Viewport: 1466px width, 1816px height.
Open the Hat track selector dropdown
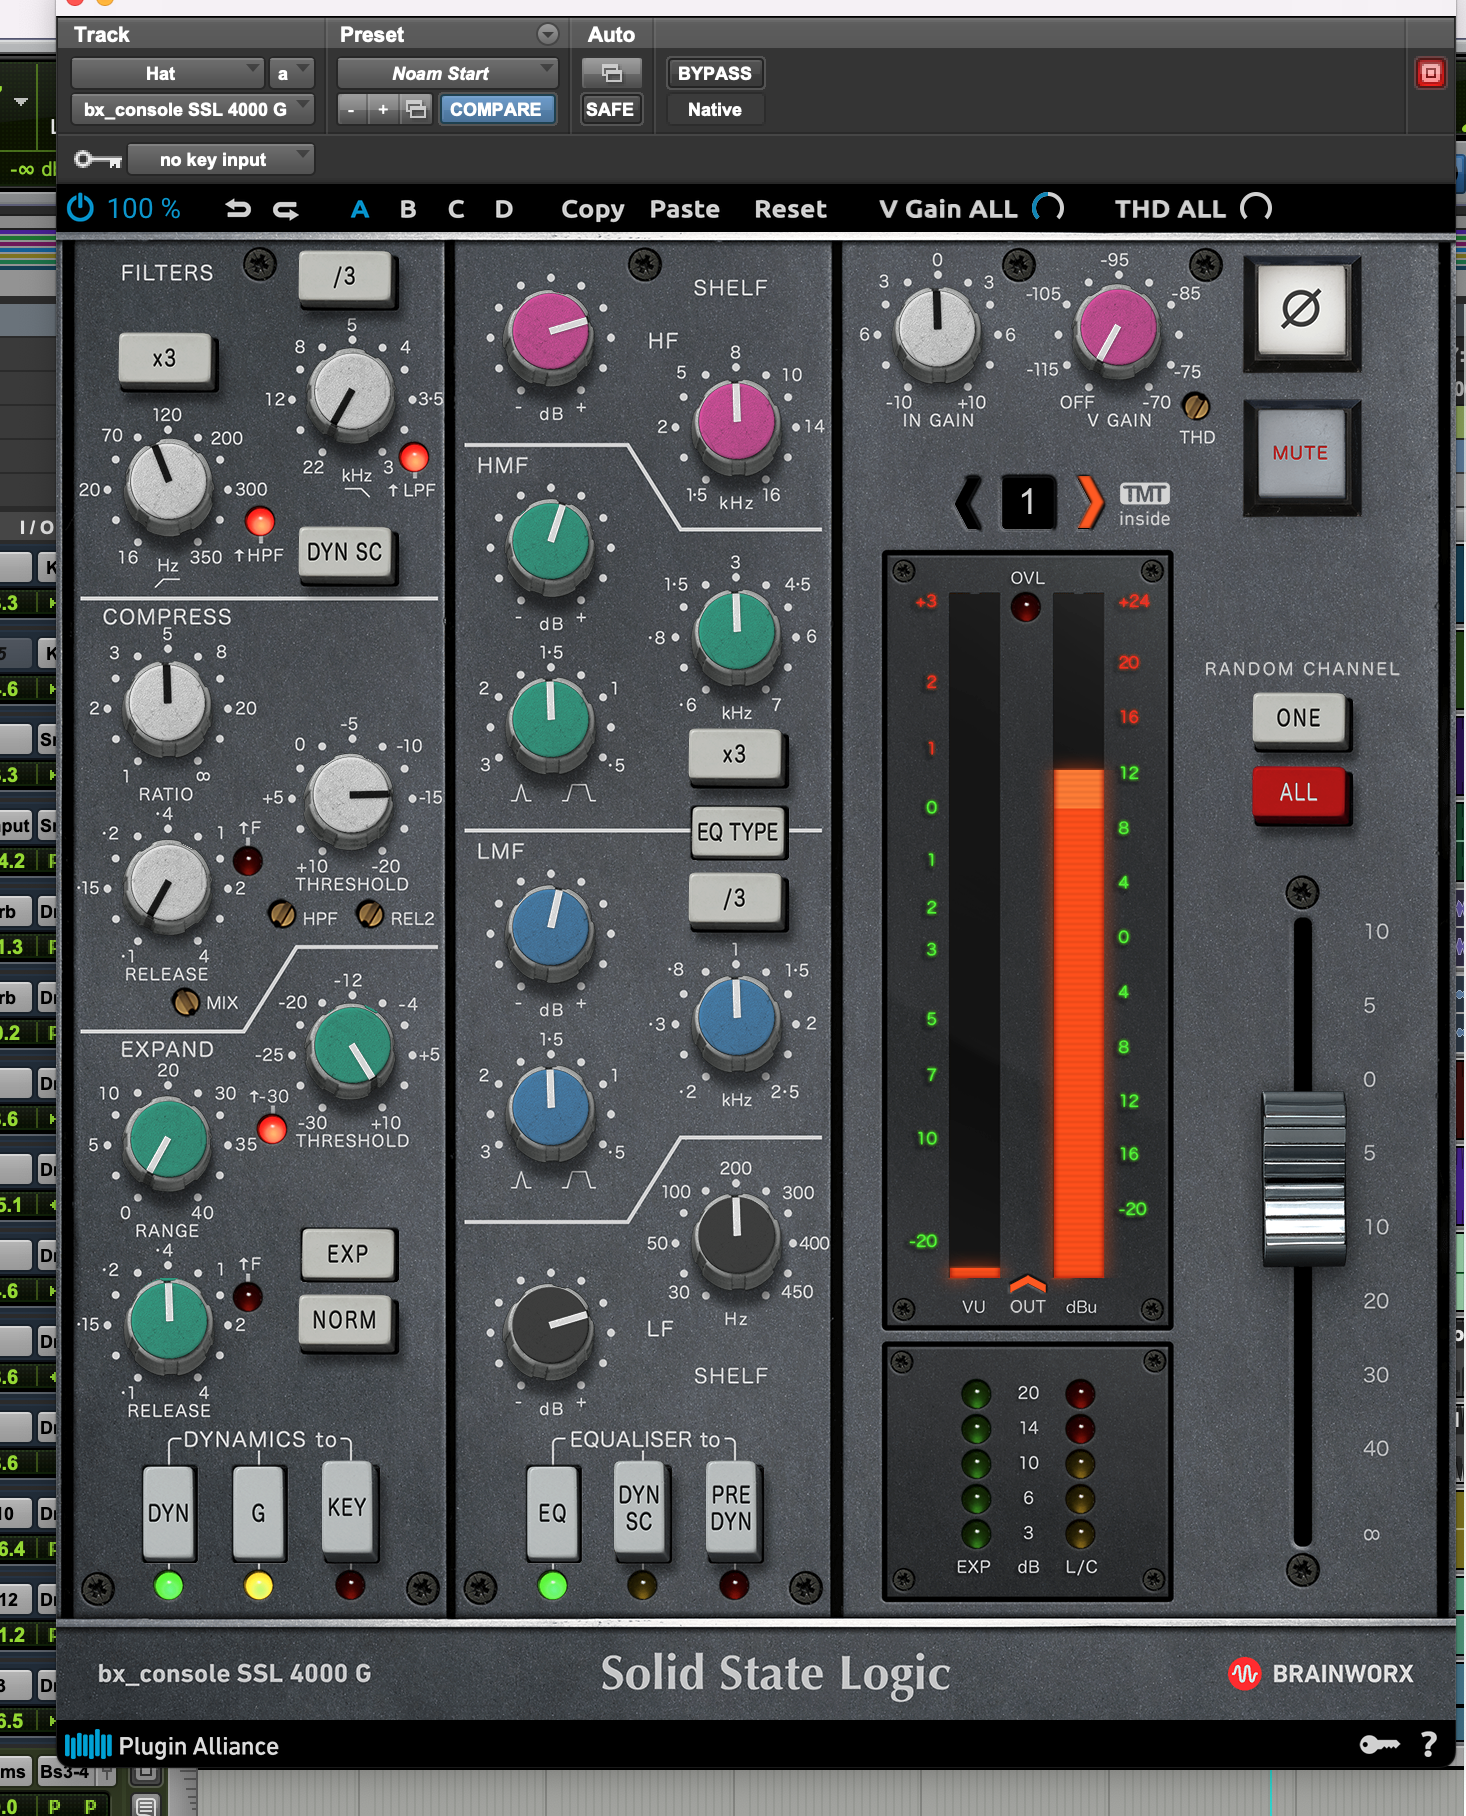coord(167,73)
